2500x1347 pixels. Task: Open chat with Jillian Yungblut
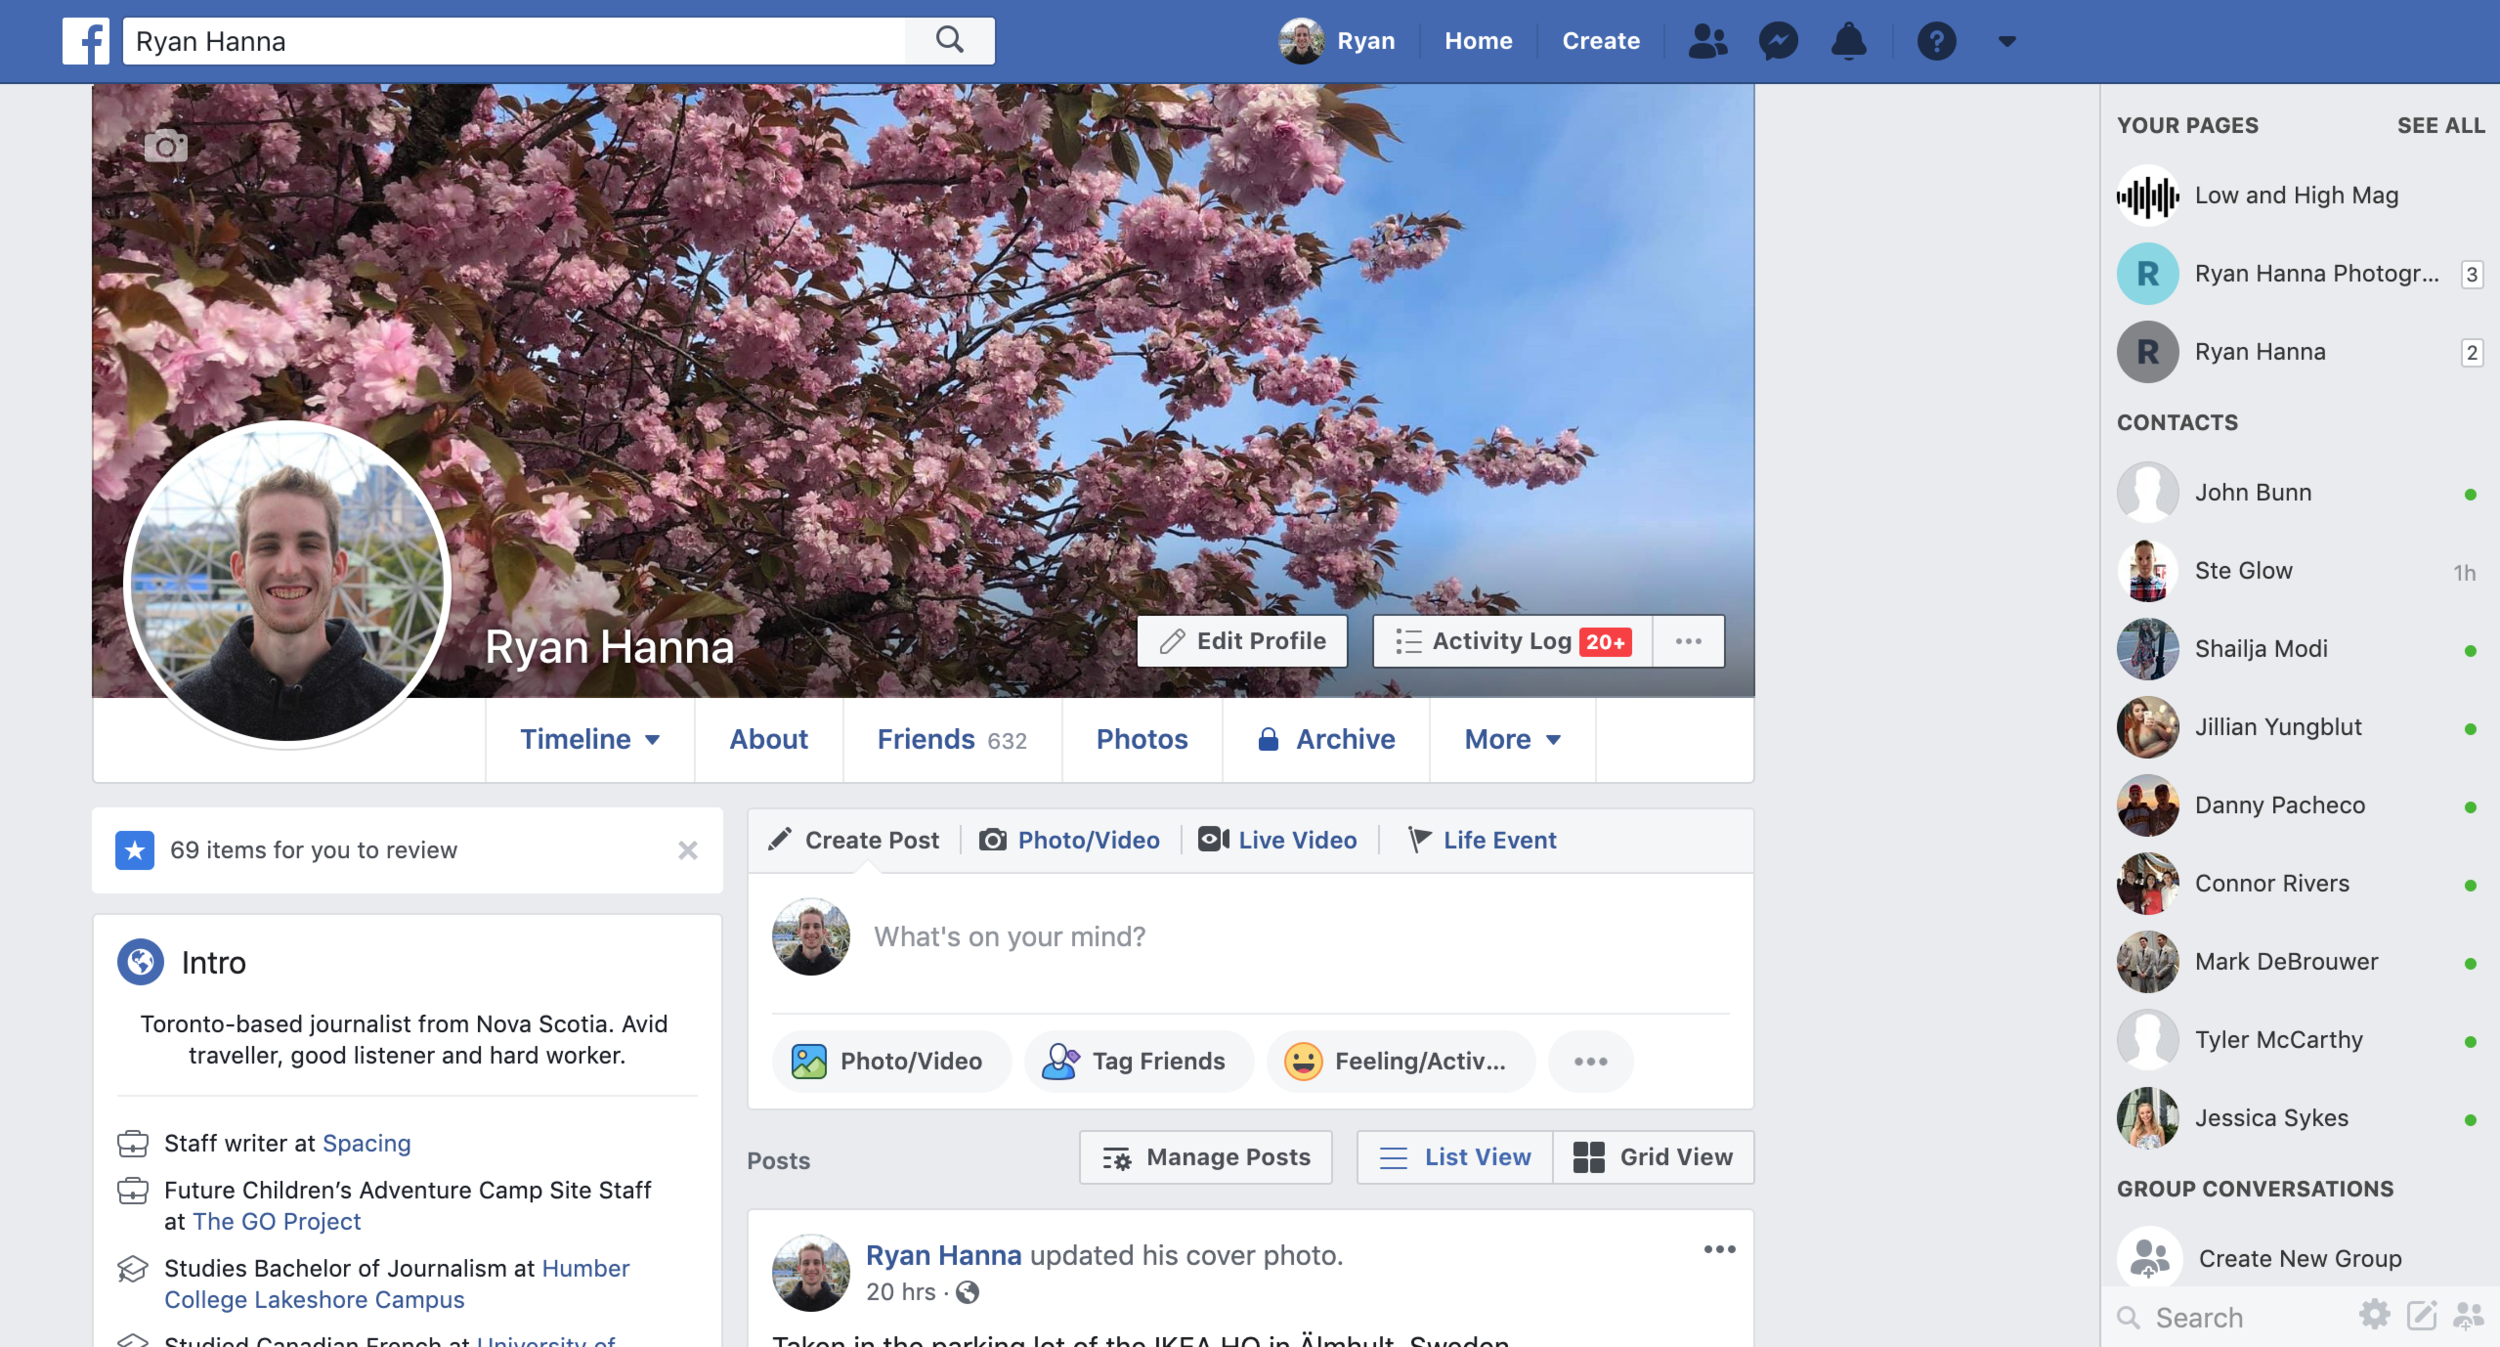(x=2300, y=727)
